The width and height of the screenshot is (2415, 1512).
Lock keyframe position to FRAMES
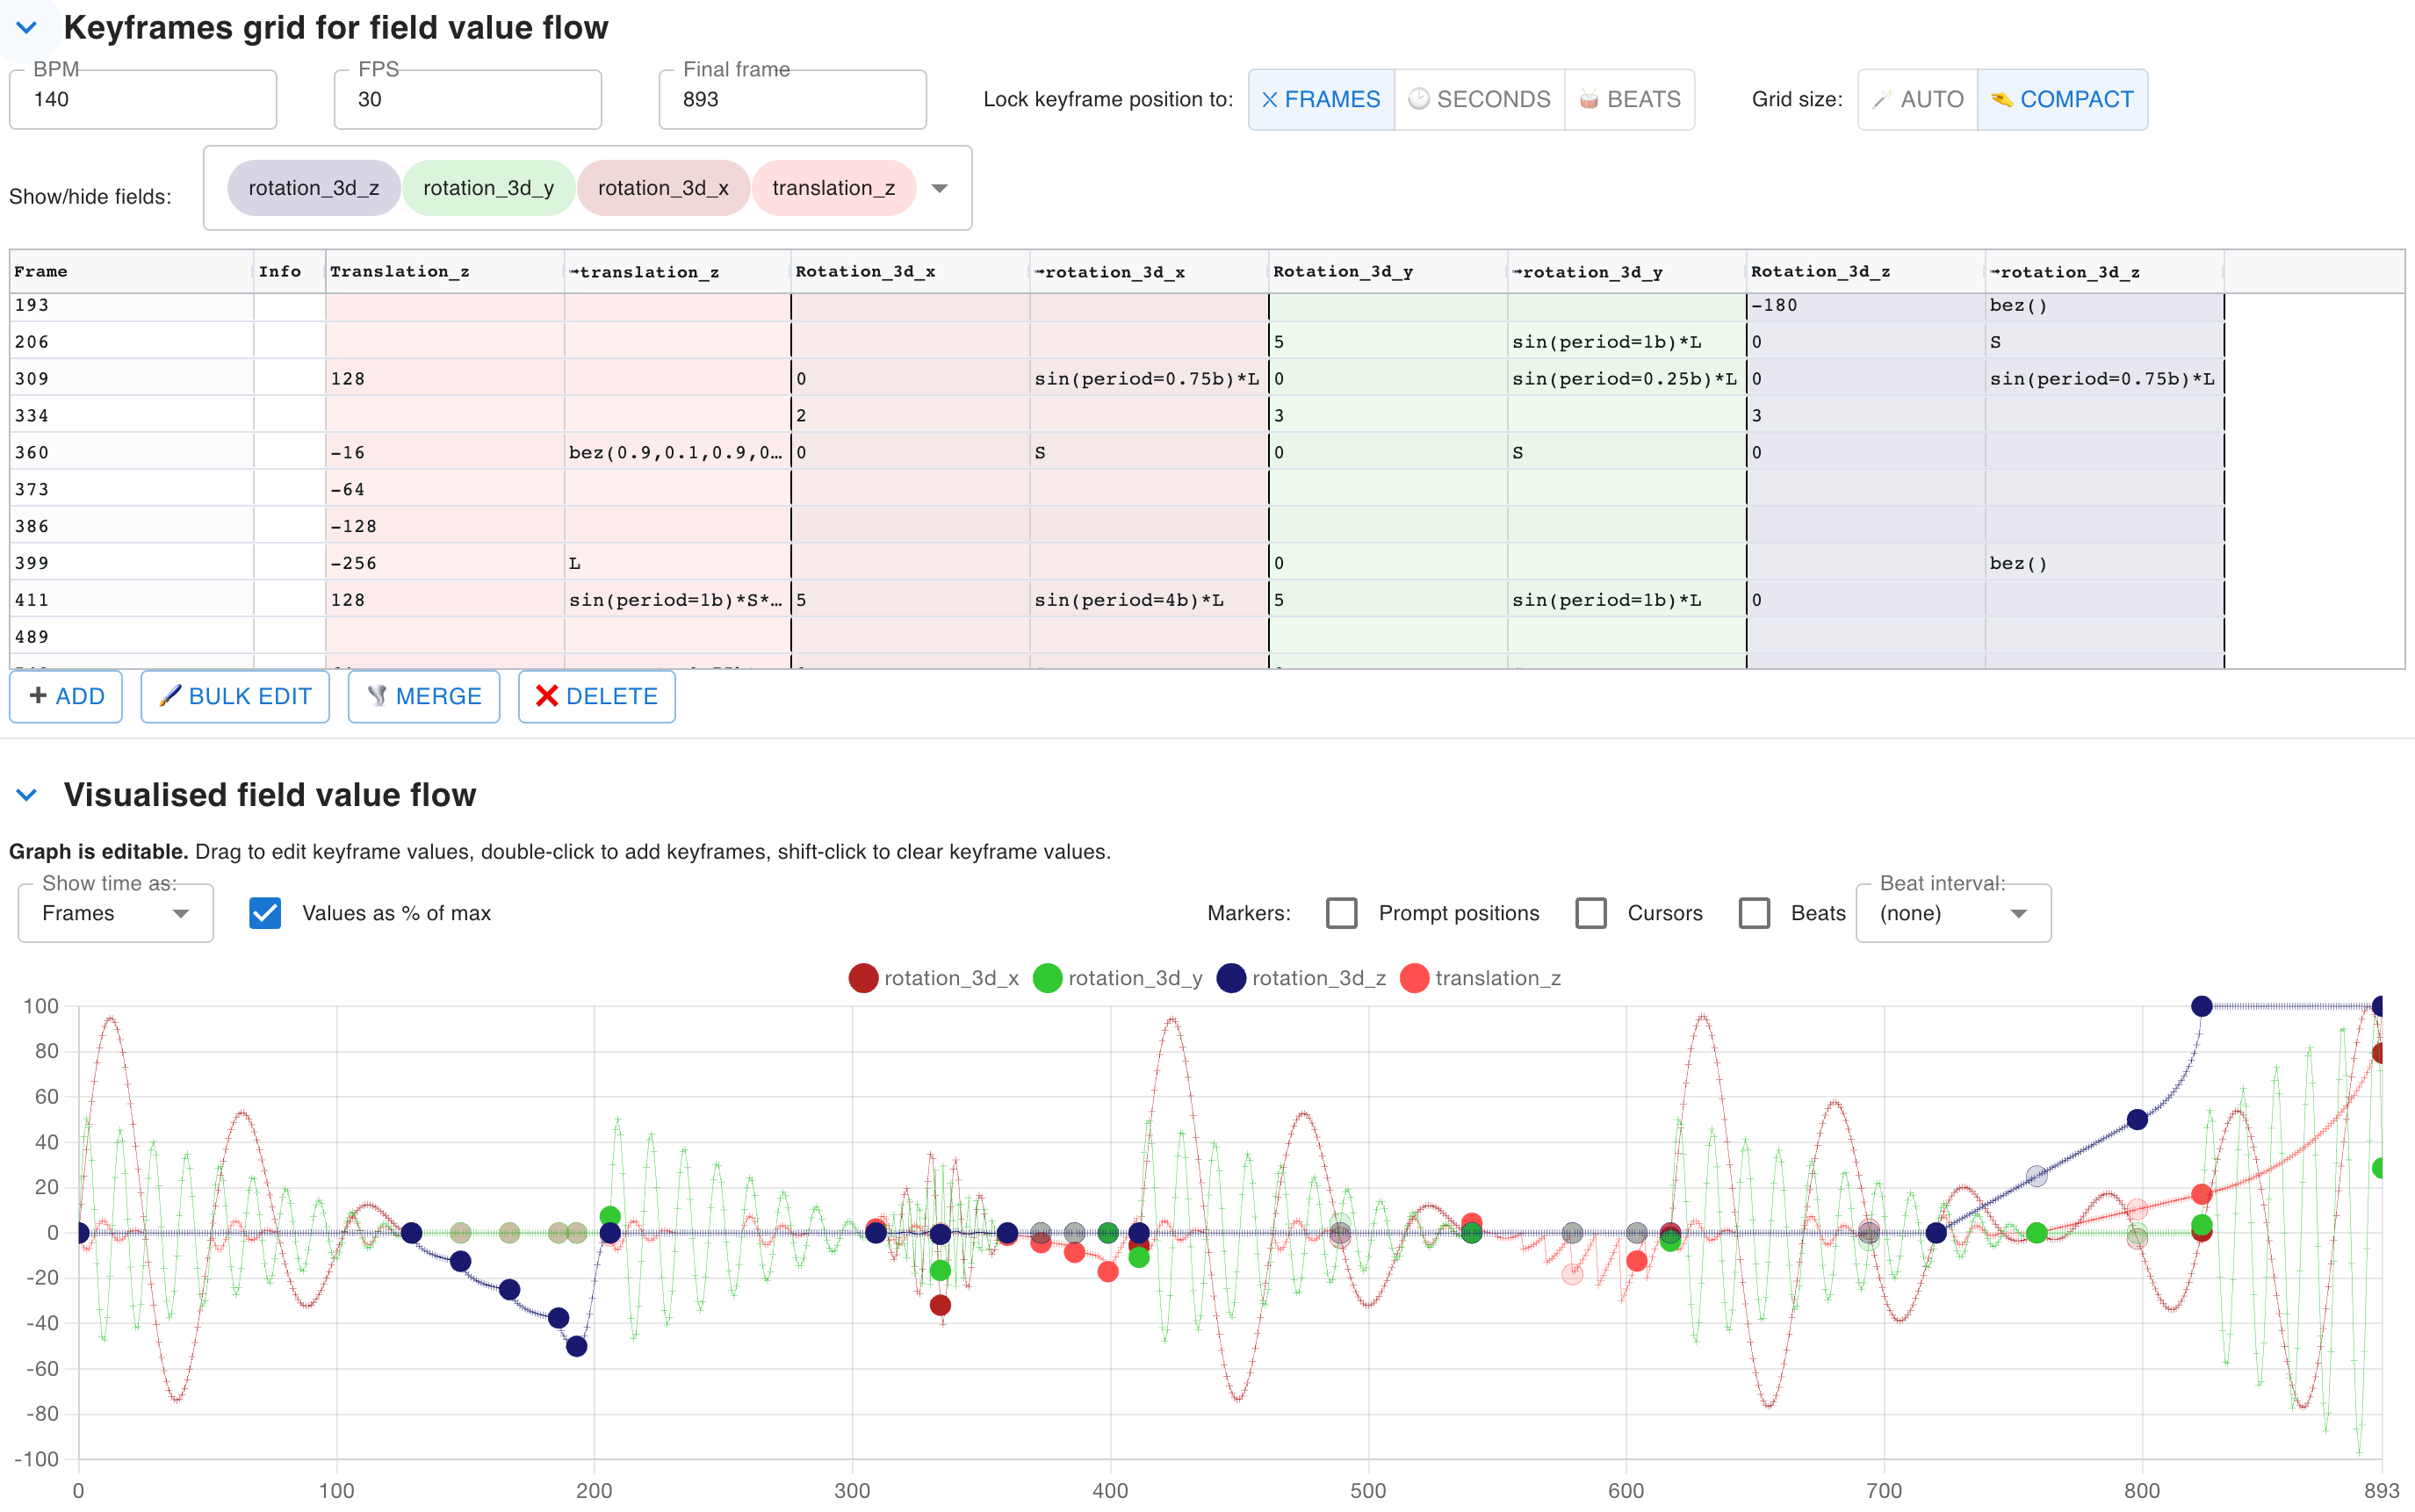(1321, 99)
